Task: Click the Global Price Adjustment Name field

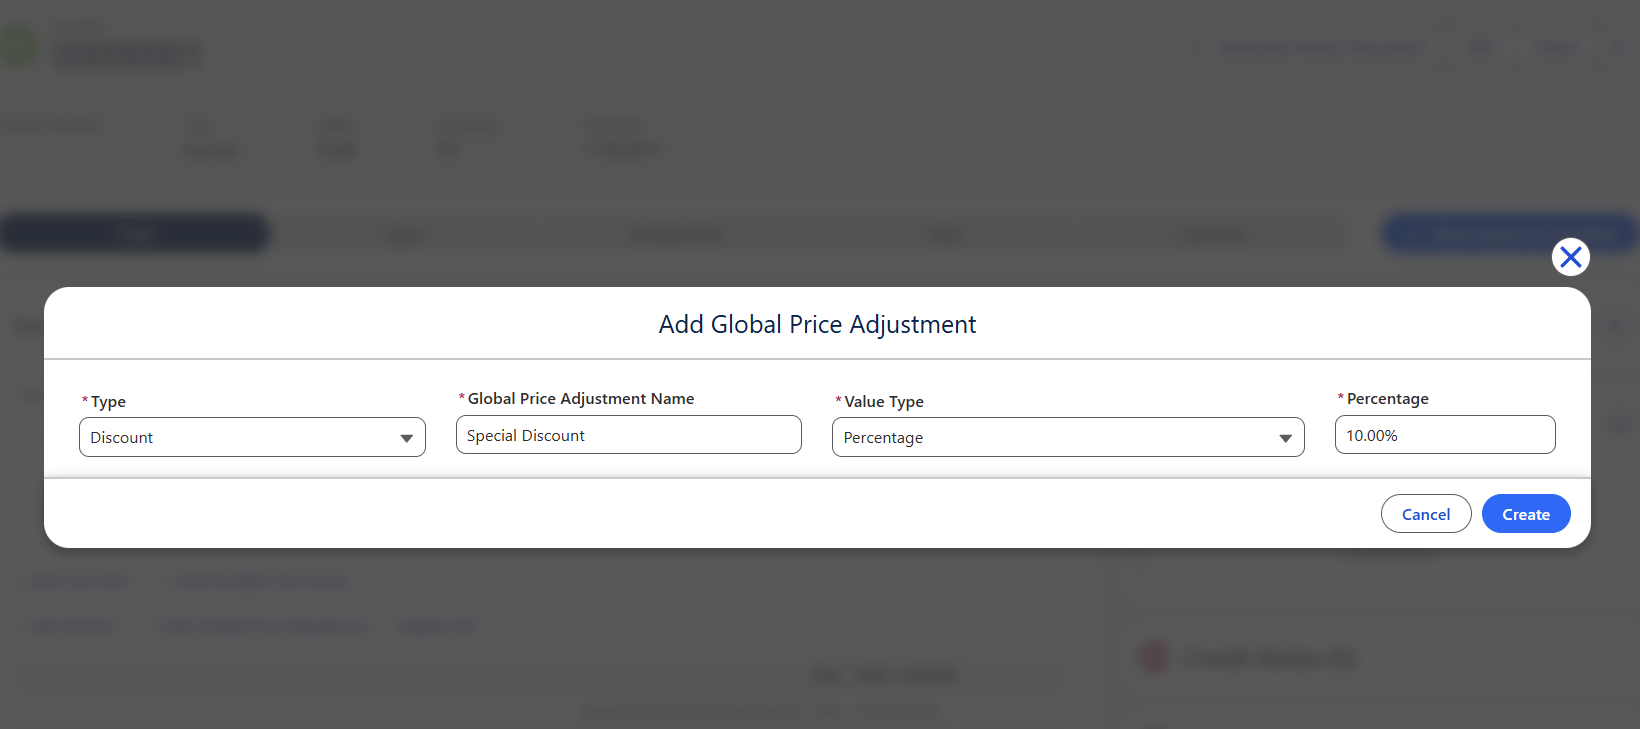Action: pyautogui.click(x=629, y=435)
